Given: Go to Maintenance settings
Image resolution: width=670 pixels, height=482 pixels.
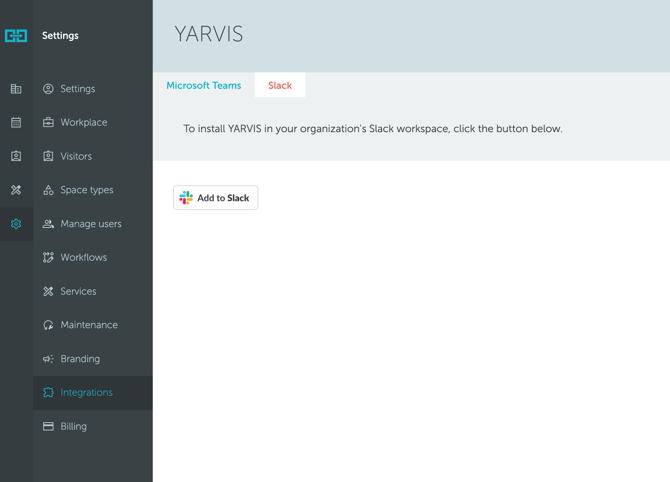Looking at the screenshot, I should tap(88, 325).
